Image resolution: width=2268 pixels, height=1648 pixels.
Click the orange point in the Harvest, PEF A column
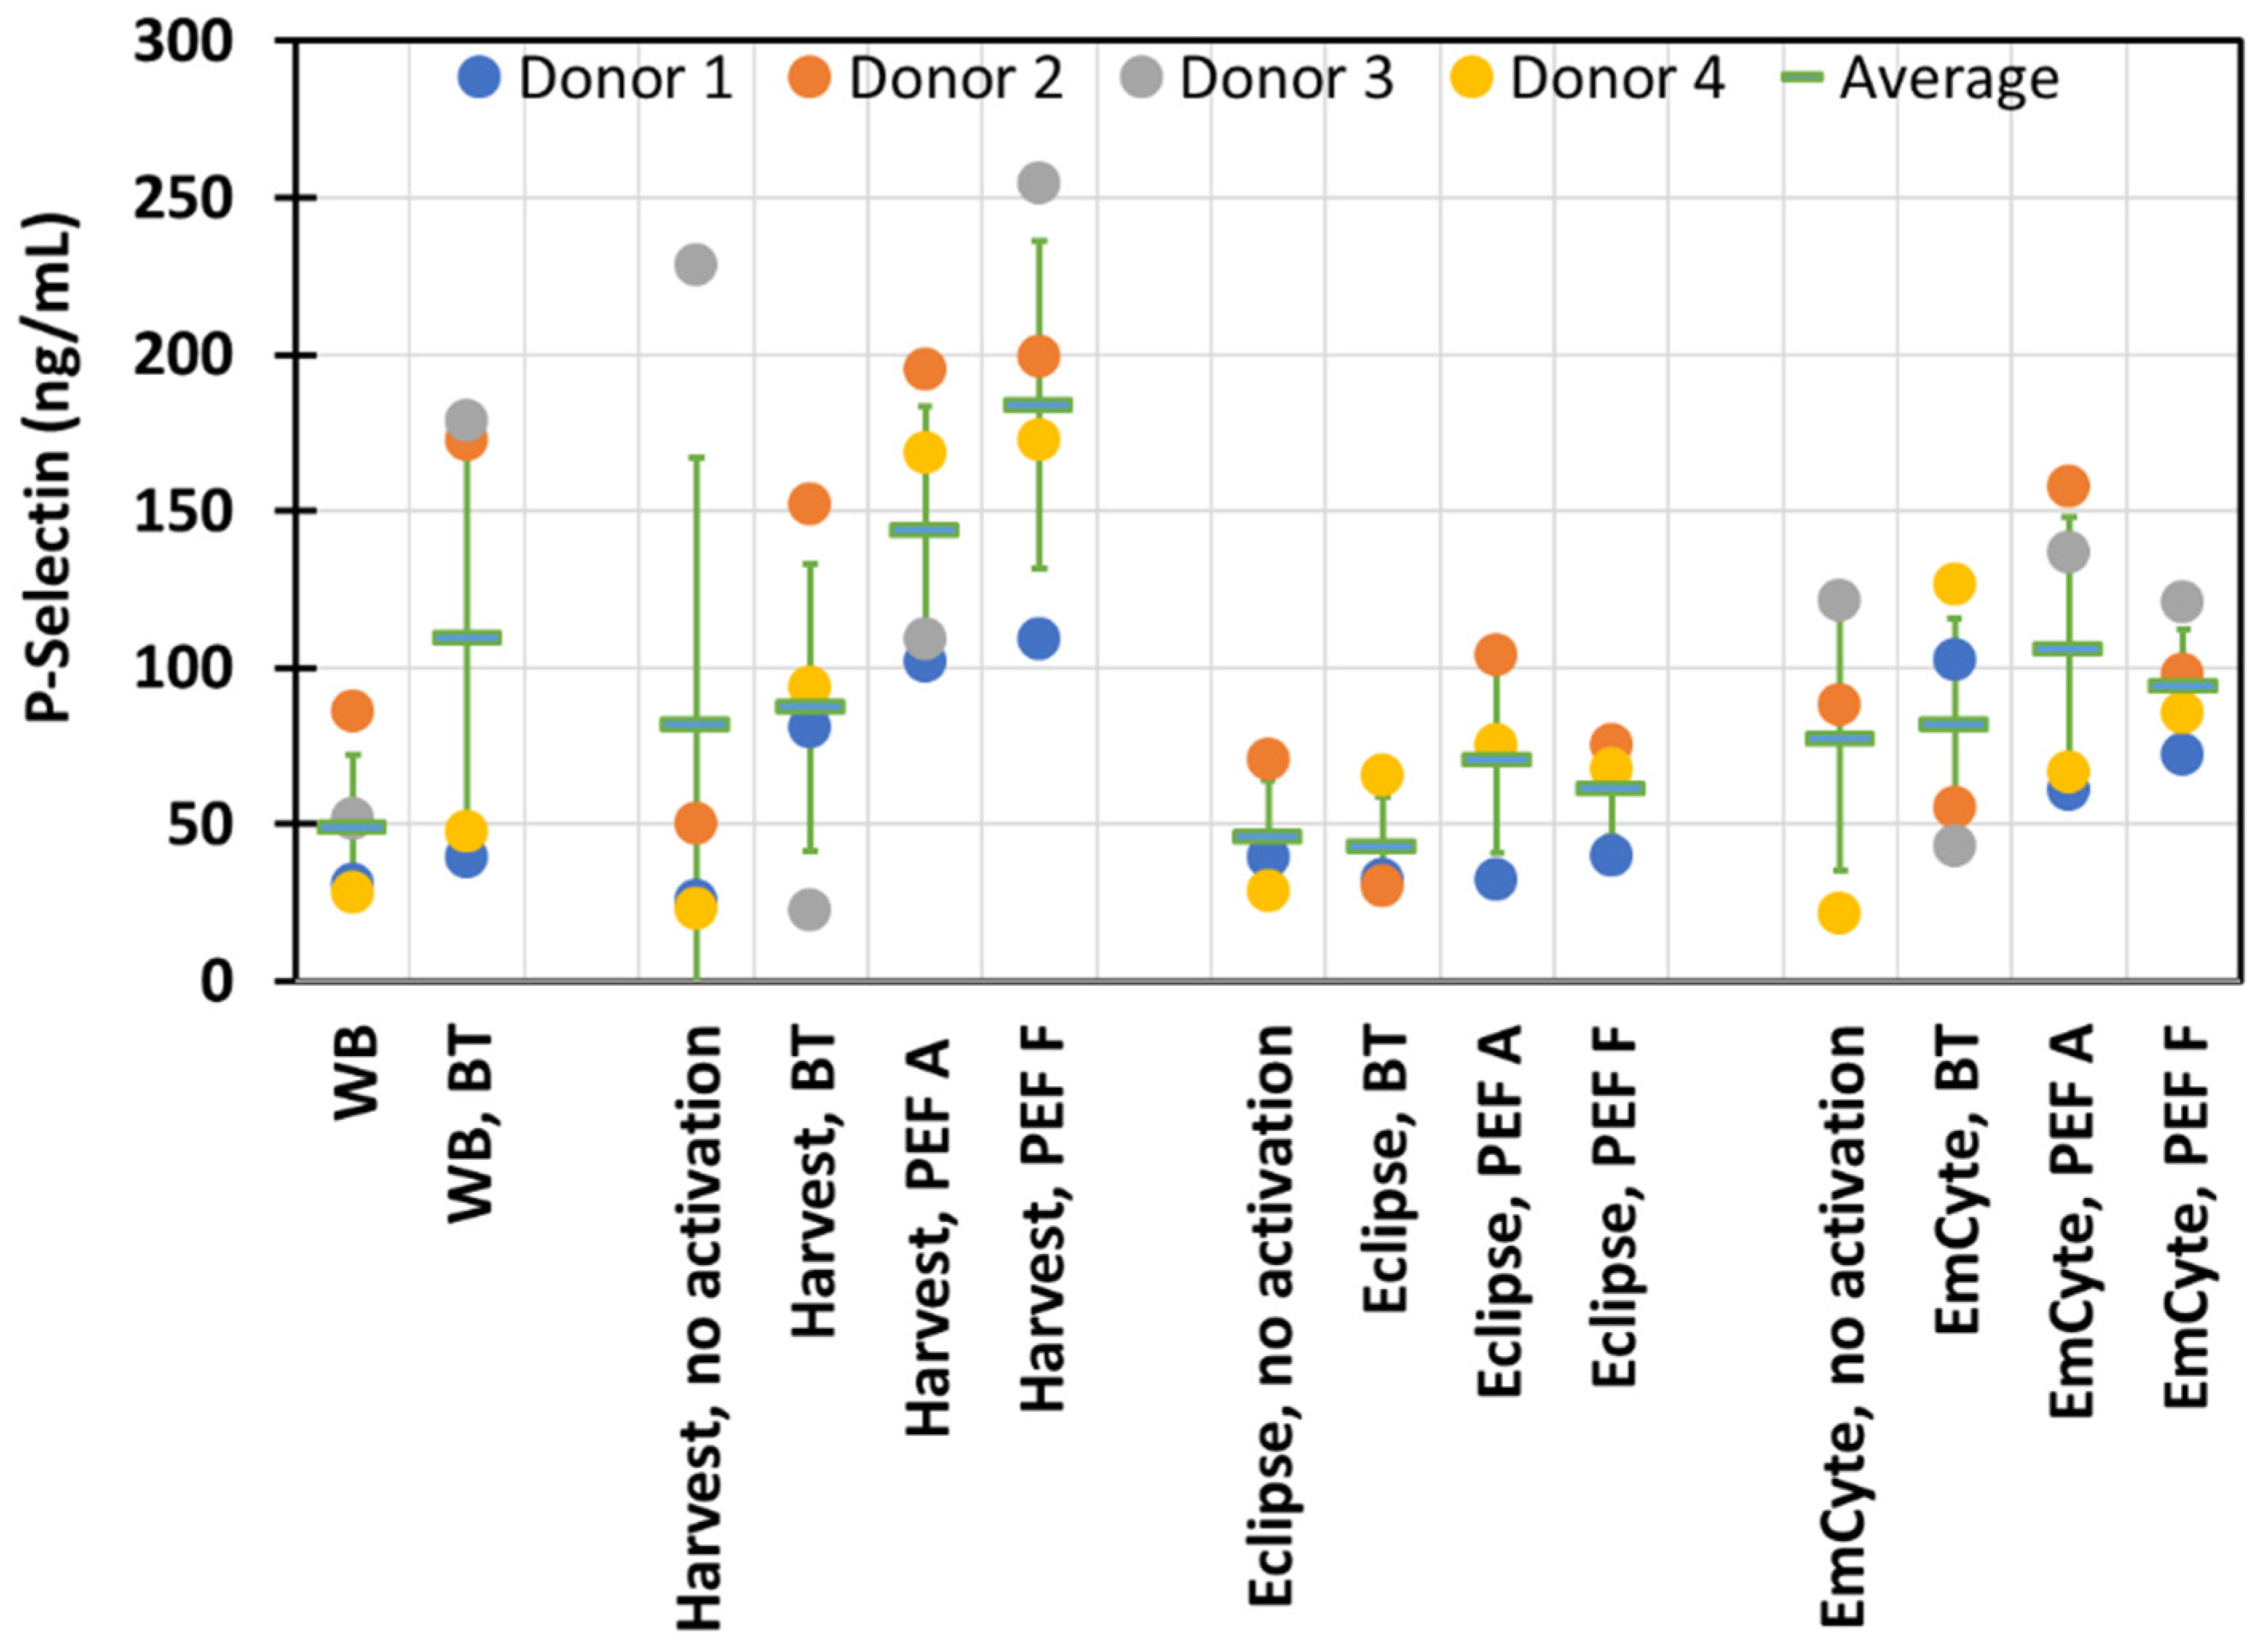(x=924, y=369)
